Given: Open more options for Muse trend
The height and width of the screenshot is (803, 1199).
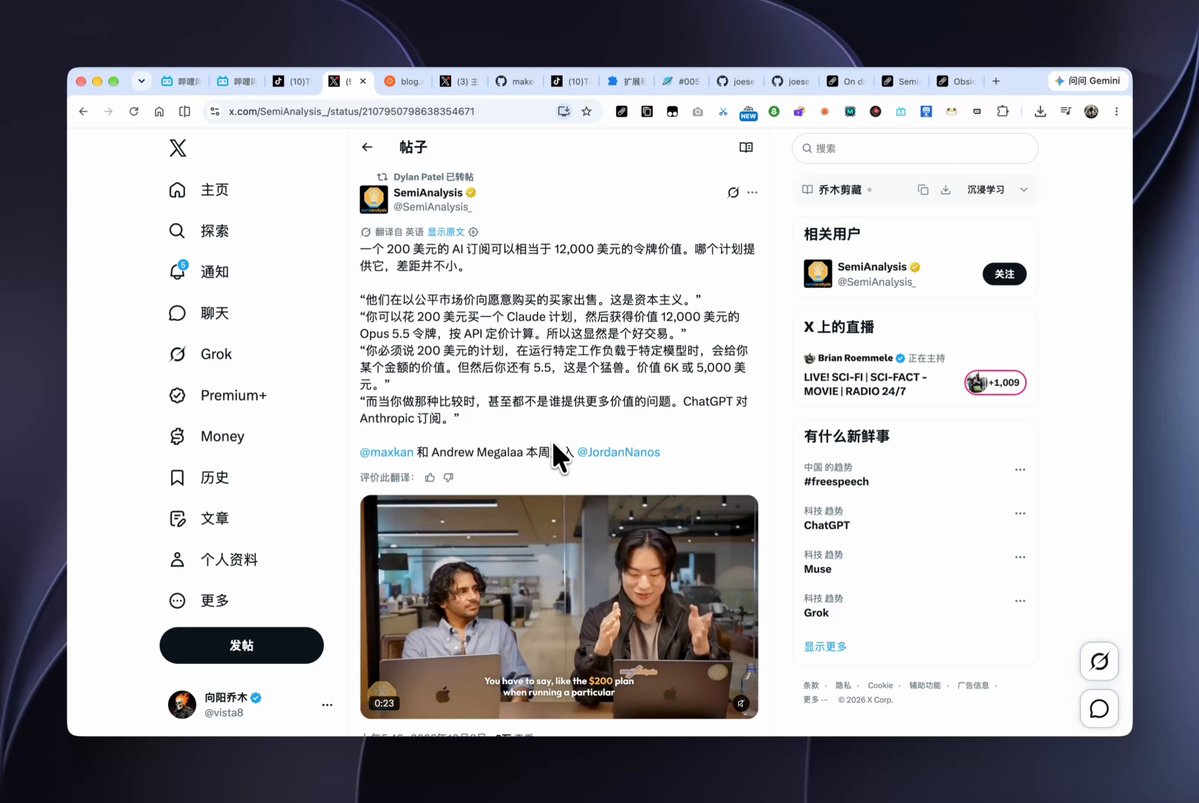Looking at the screenshot, I should [x=1020, y=557].
